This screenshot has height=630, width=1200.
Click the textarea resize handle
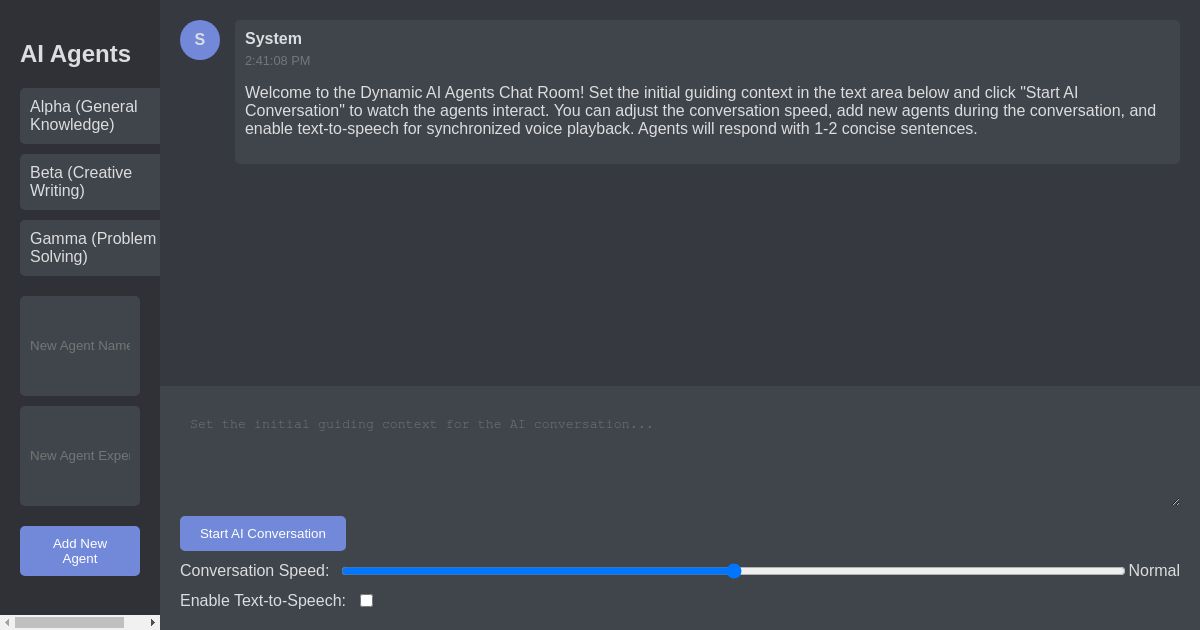(x=1174, y=502)
